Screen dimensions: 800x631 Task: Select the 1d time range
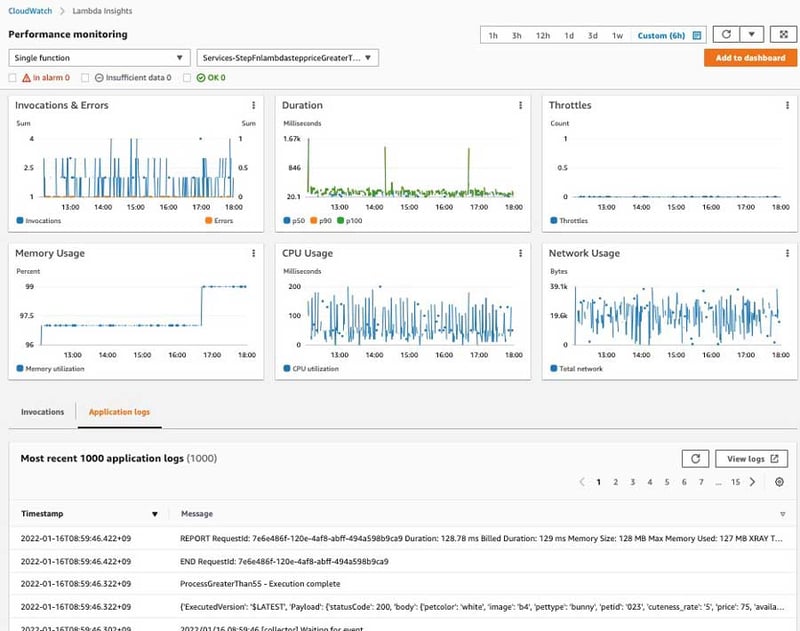[x=569, y=36]
